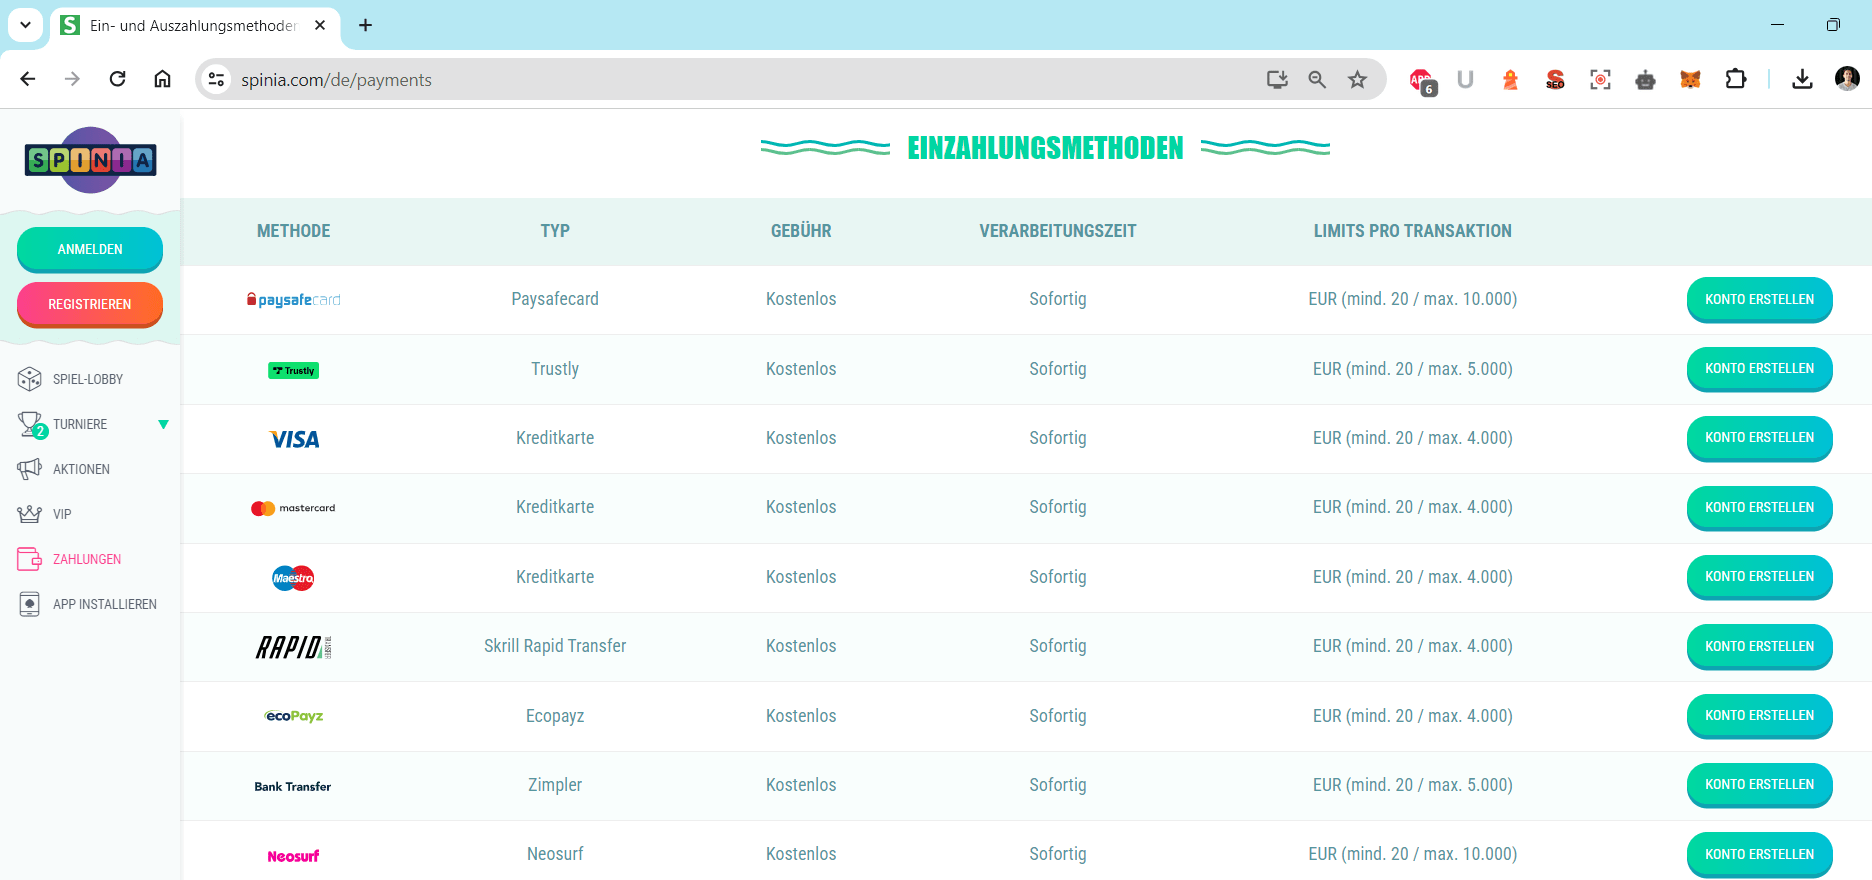This screenshot has height=880, width=1872.
Task: Click the address bar URL field
Action: [x=740, y=80]
